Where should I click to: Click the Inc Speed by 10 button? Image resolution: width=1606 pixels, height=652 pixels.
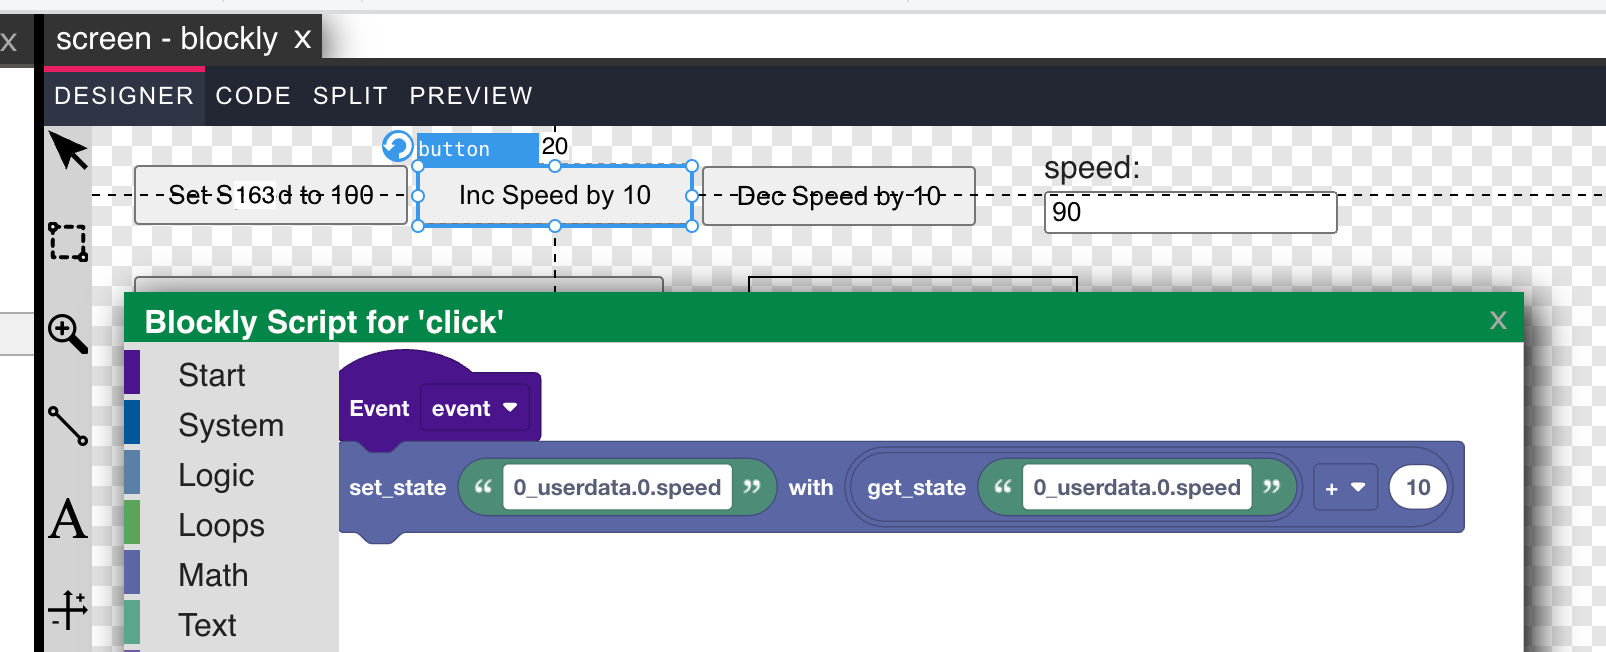[554, 196]
